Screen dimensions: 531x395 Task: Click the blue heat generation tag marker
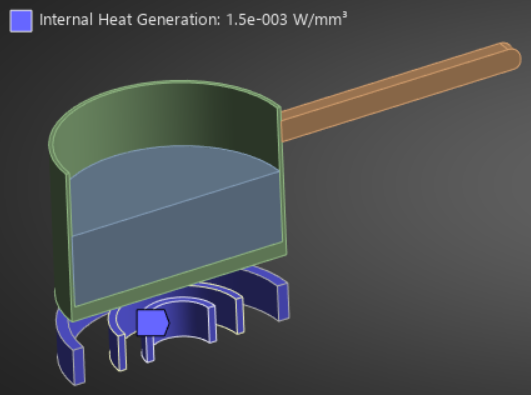[x=153, y=323]
